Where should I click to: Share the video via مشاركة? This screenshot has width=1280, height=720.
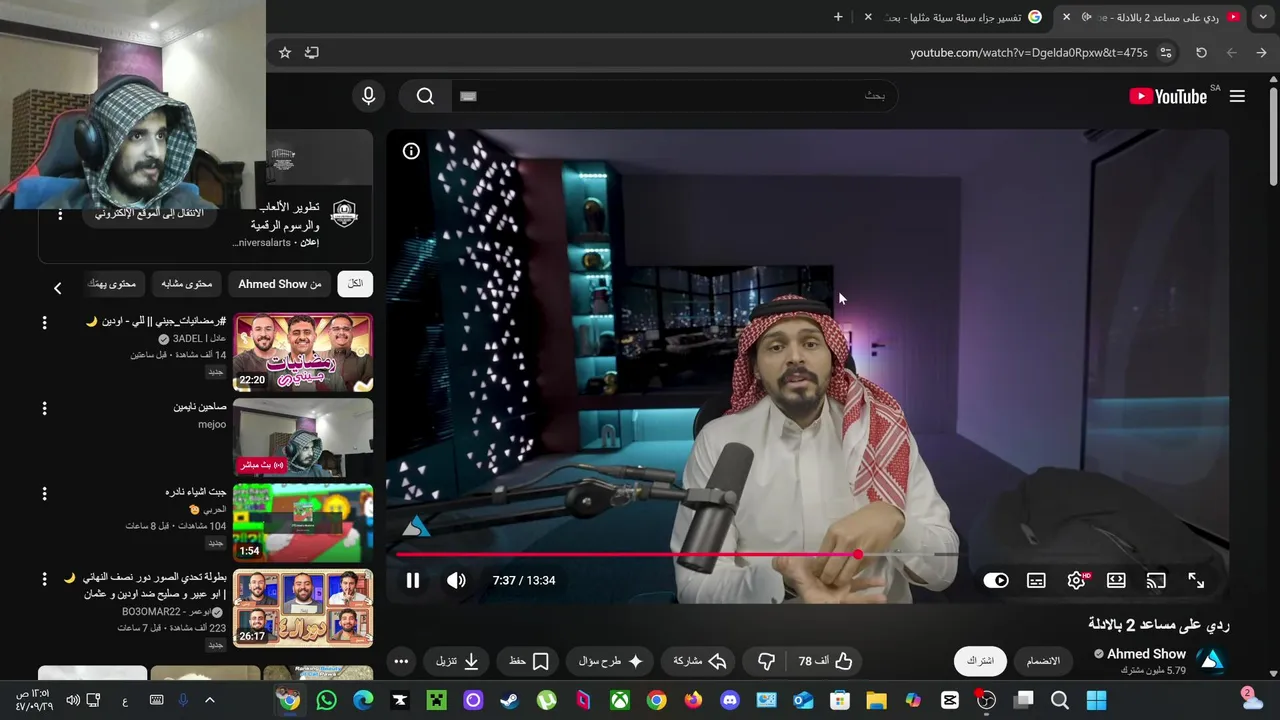[x=700, y=661]
